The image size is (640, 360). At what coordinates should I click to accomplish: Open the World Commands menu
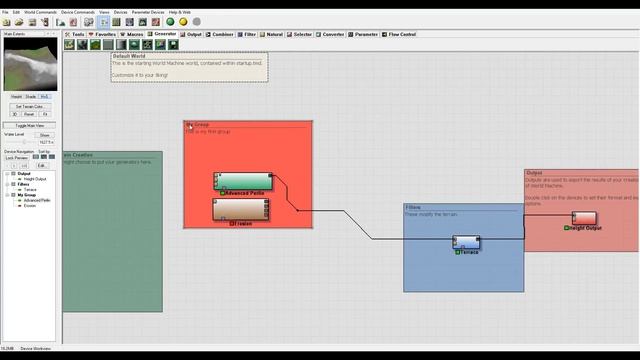(x=40, y=12)
